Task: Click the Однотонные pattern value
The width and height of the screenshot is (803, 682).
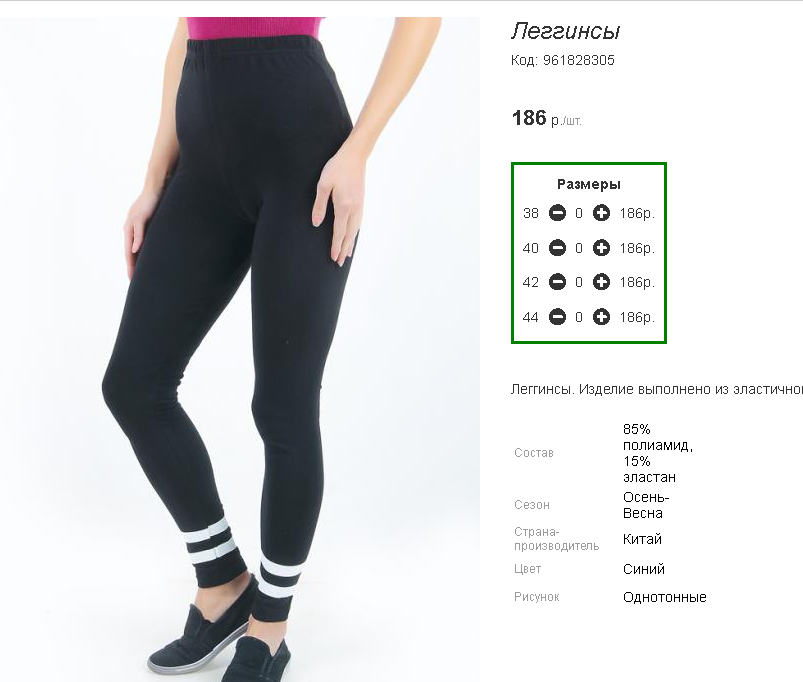Action: (x=665, y=597)
